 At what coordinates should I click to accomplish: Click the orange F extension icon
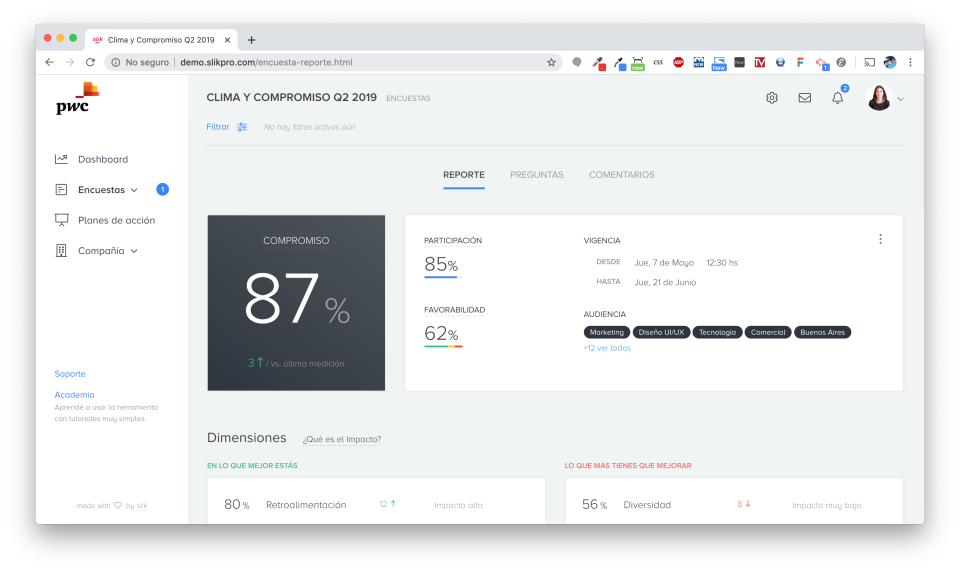point(800,62)
